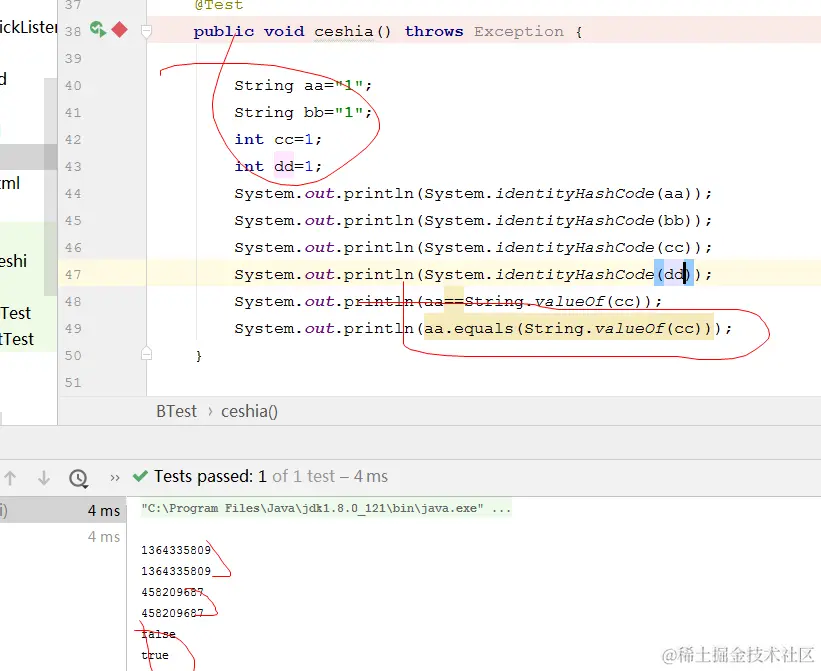Click identityHashCode(bb) println statement on line 45
Screen dimensions: 821x671
(473, 221)
